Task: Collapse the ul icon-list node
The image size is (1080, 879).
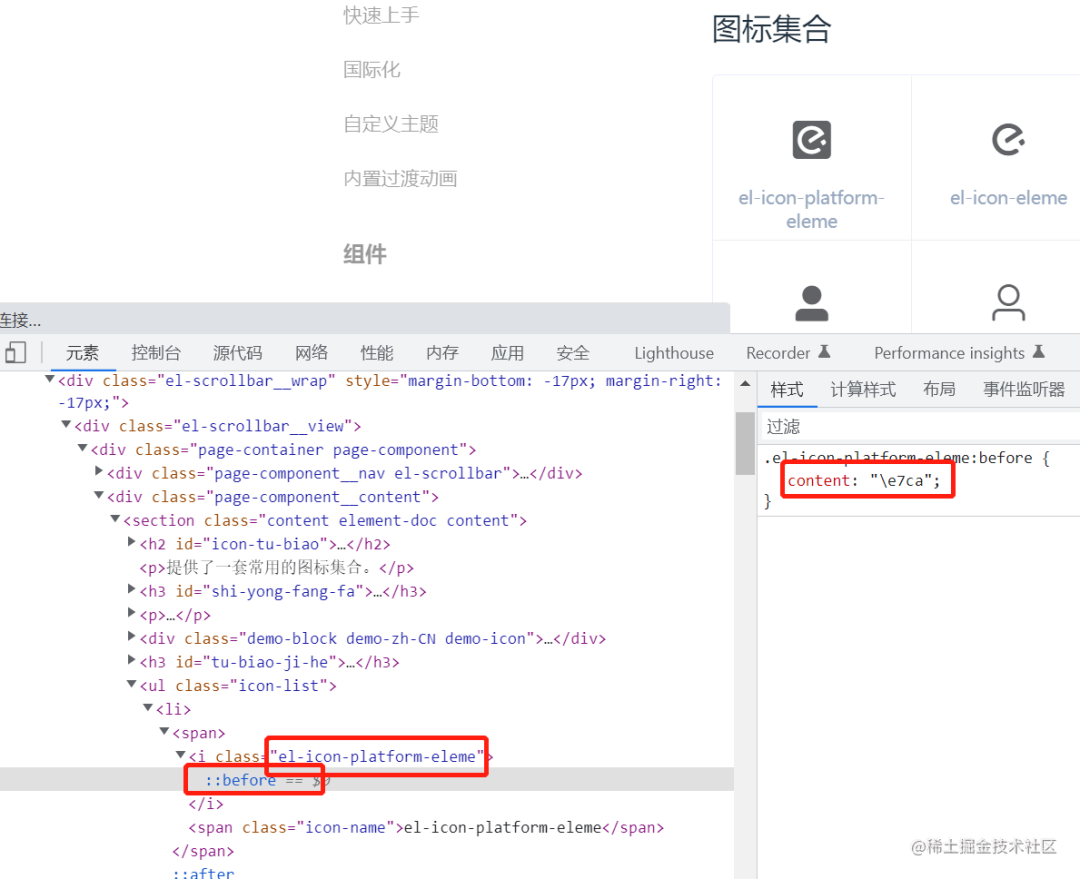Action: (132, 684)
